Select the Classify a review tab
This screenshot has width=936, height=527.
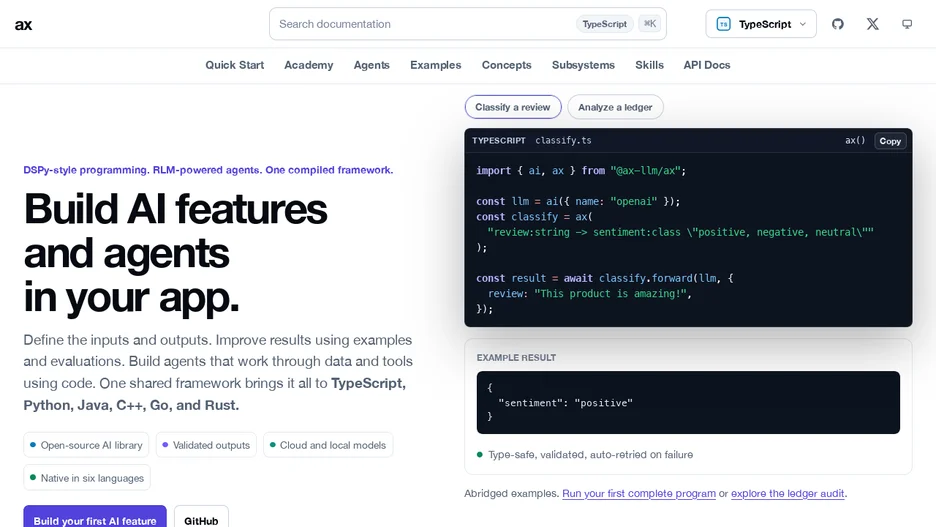(x=513, y=107)
